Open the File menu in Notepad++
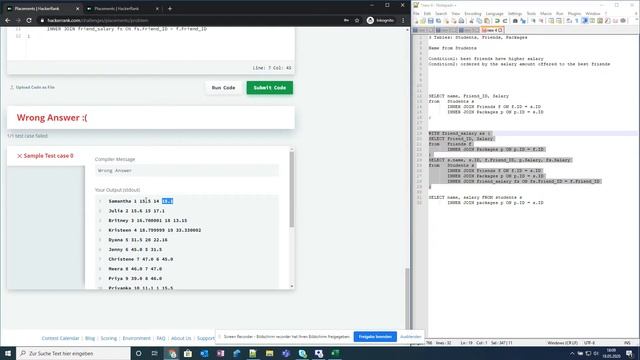 click(x=416, y=13)
